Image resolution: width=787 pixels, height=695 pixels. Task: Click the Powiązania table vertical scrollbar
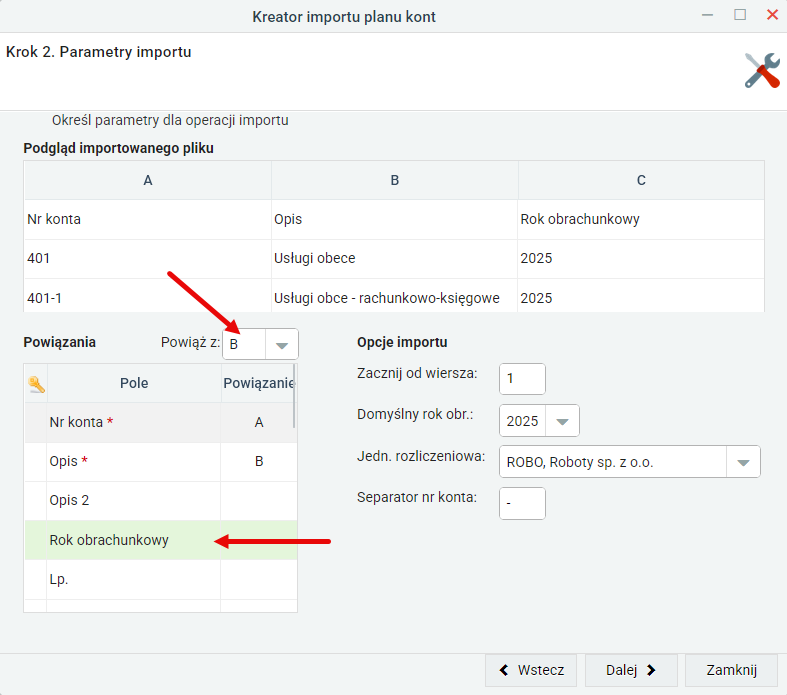[x=294, y=396]
